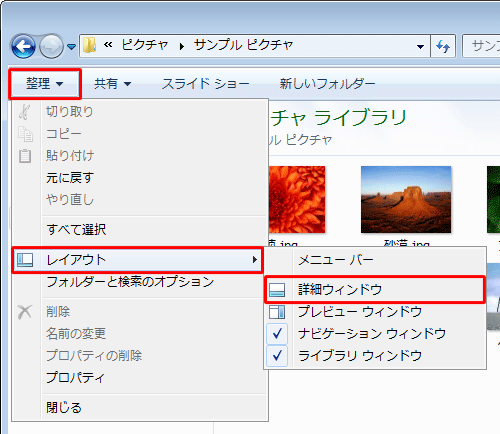Click the clipboard paste icon
Viewport: 500px width, 434px height.
pos(25,156)
